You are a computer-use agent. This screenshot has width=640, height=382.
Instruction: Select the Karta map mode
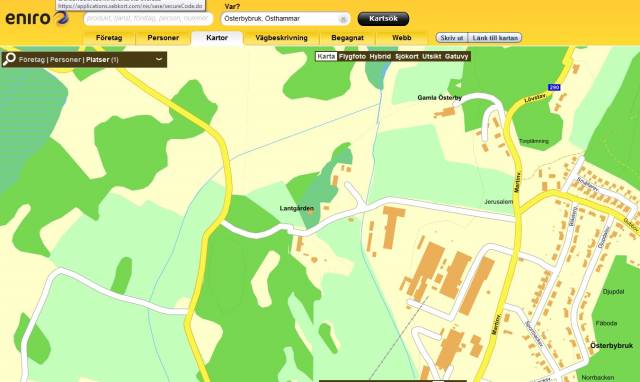coord(326,56)
